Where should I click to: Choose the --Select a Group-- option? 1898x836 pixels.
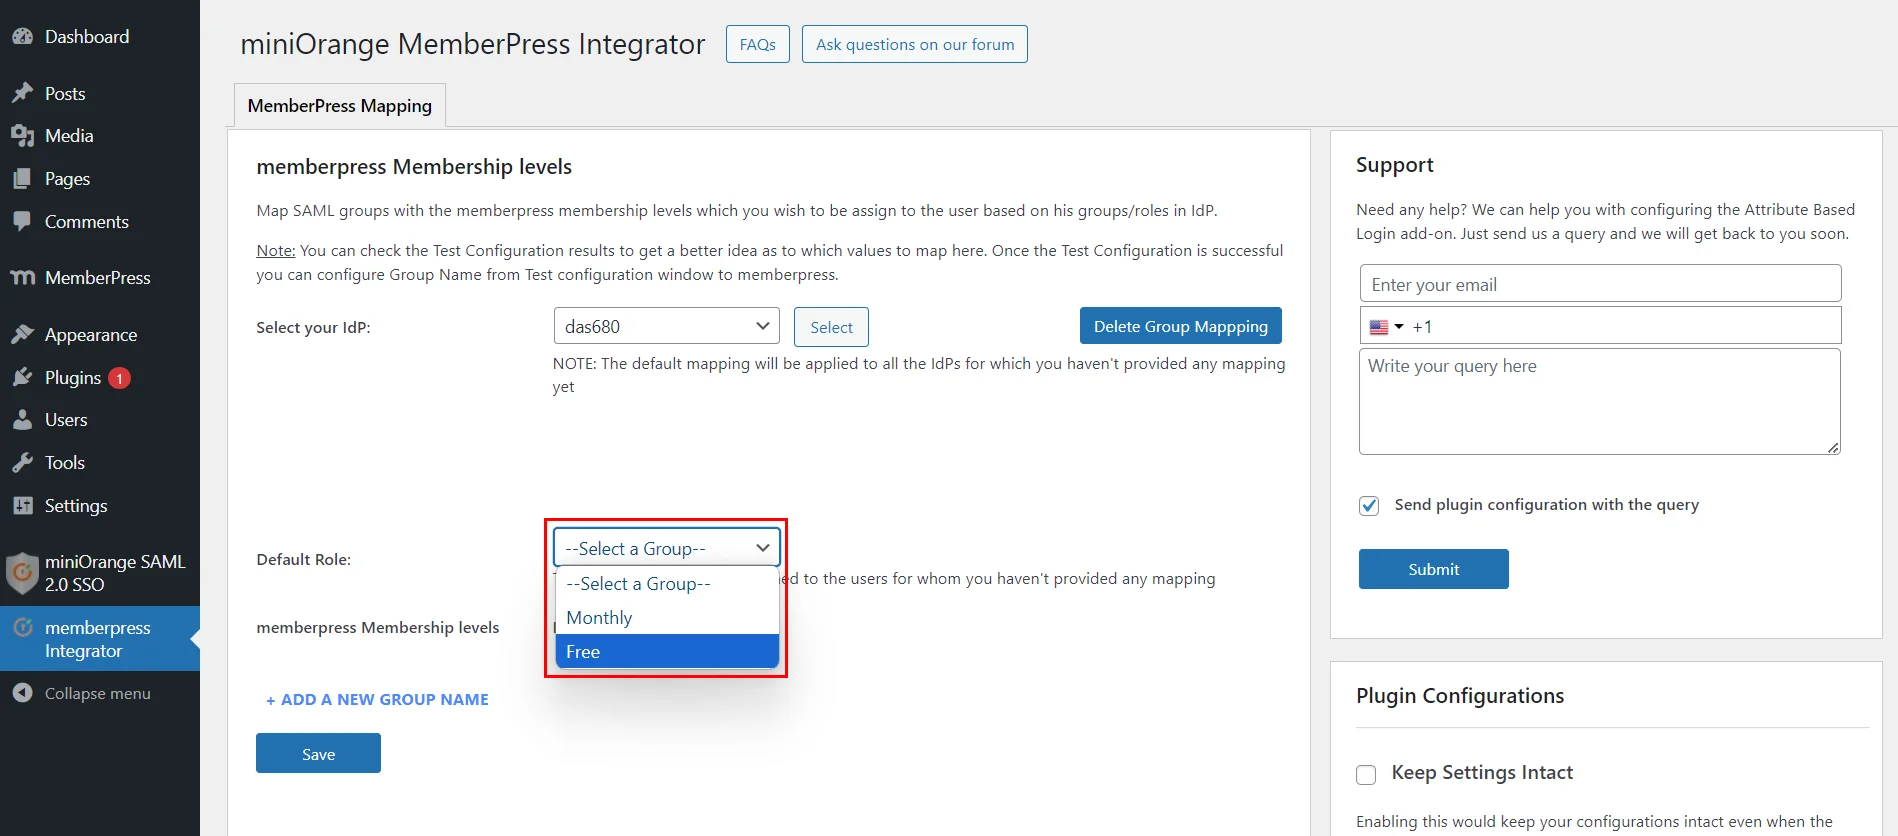coord(667,584)
